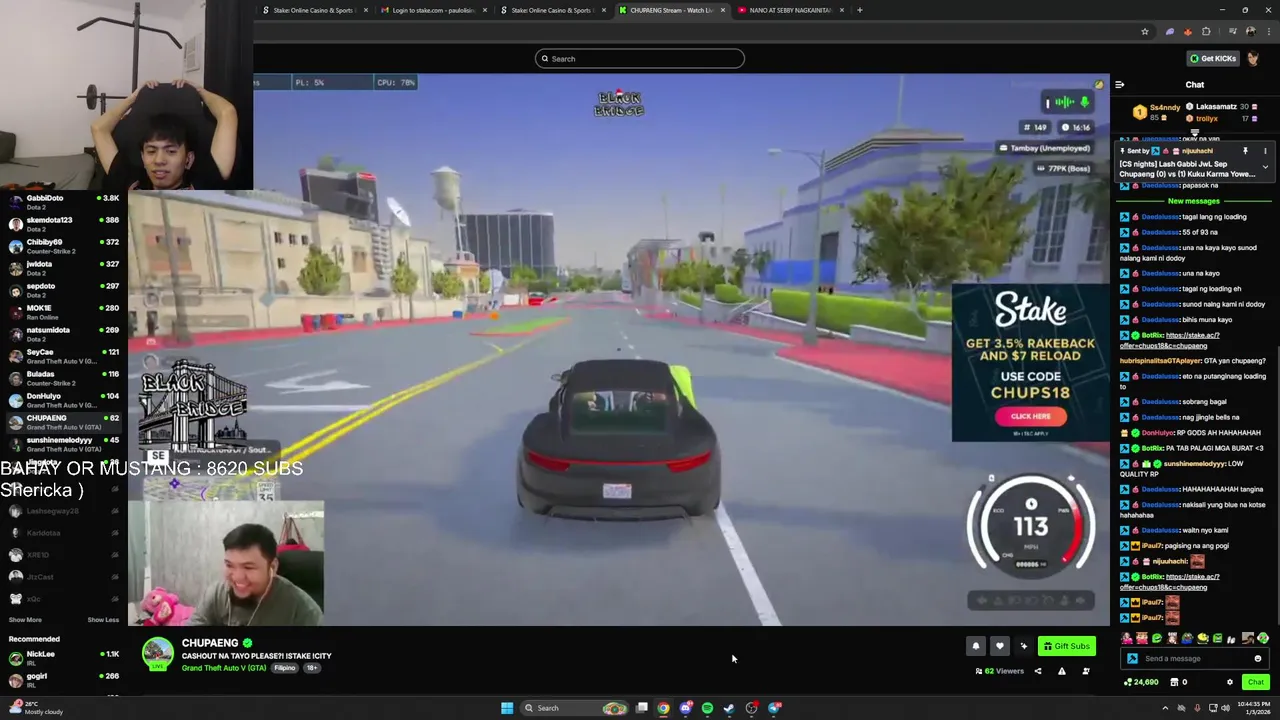Unpin the pinned message with the pin icon
Image resolution: width=1280 pixels, height=720 pixels.
point(1245,151)
